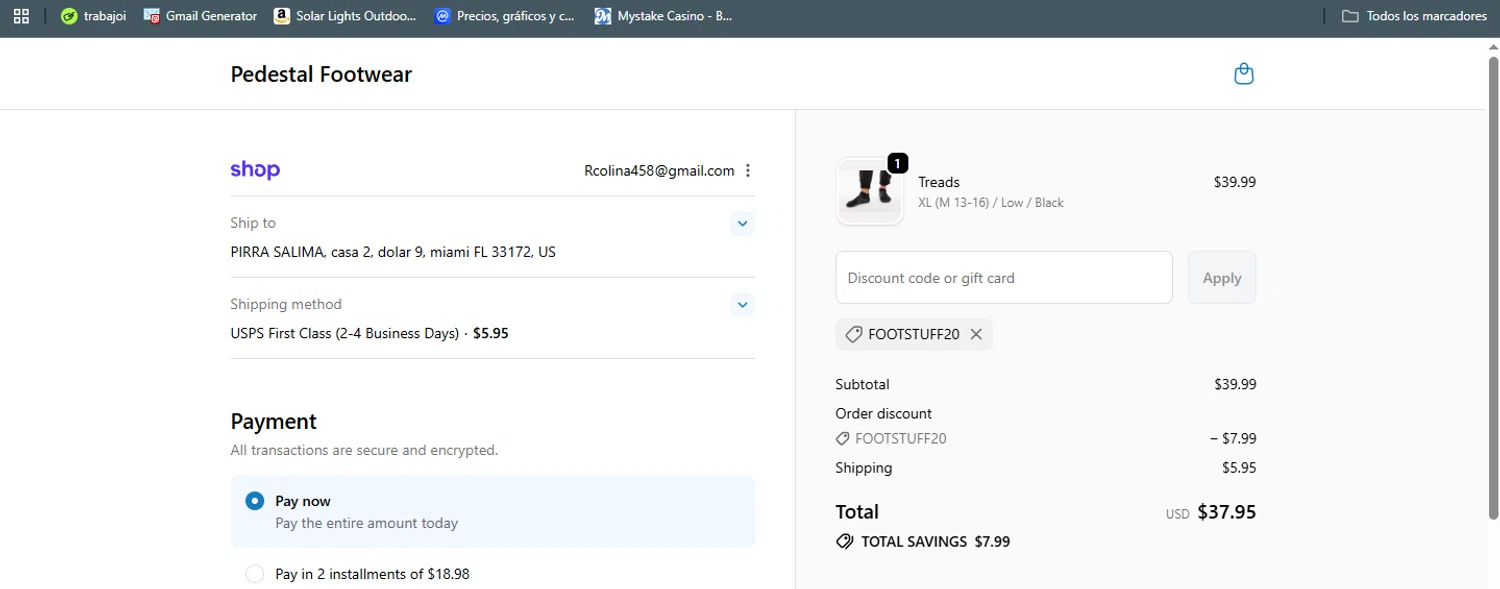Click the 'All transactions are secure' text
Image resolution: width=1500 pixels, height=589 pixels.
tap(364, 450)
